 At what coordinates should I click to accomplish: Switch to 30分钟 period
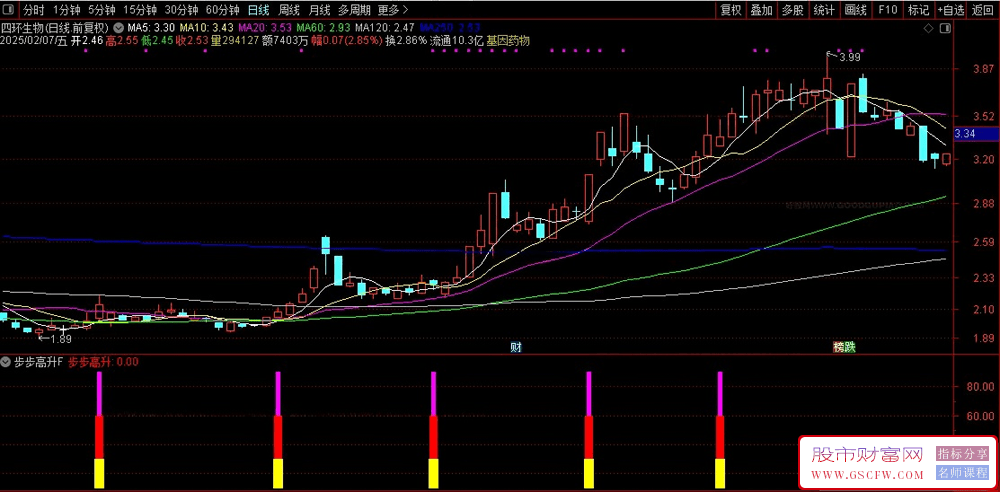180,10
